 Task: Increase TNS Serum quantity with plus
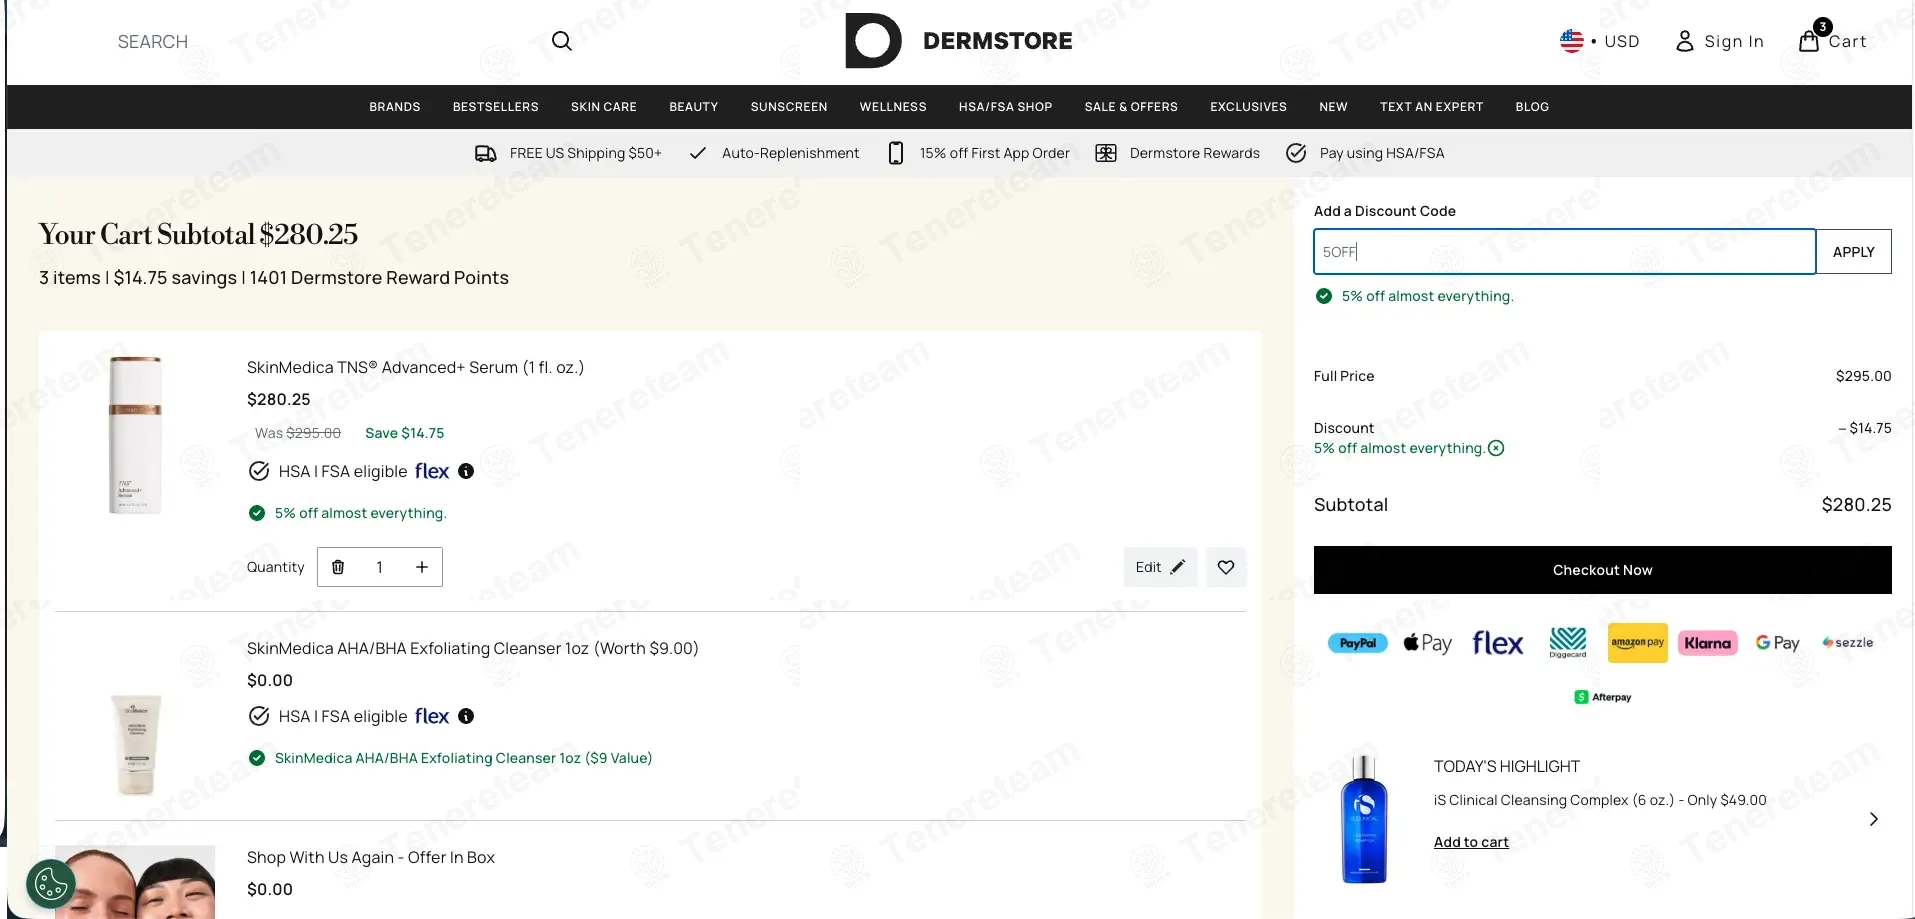tap(422, 567)
